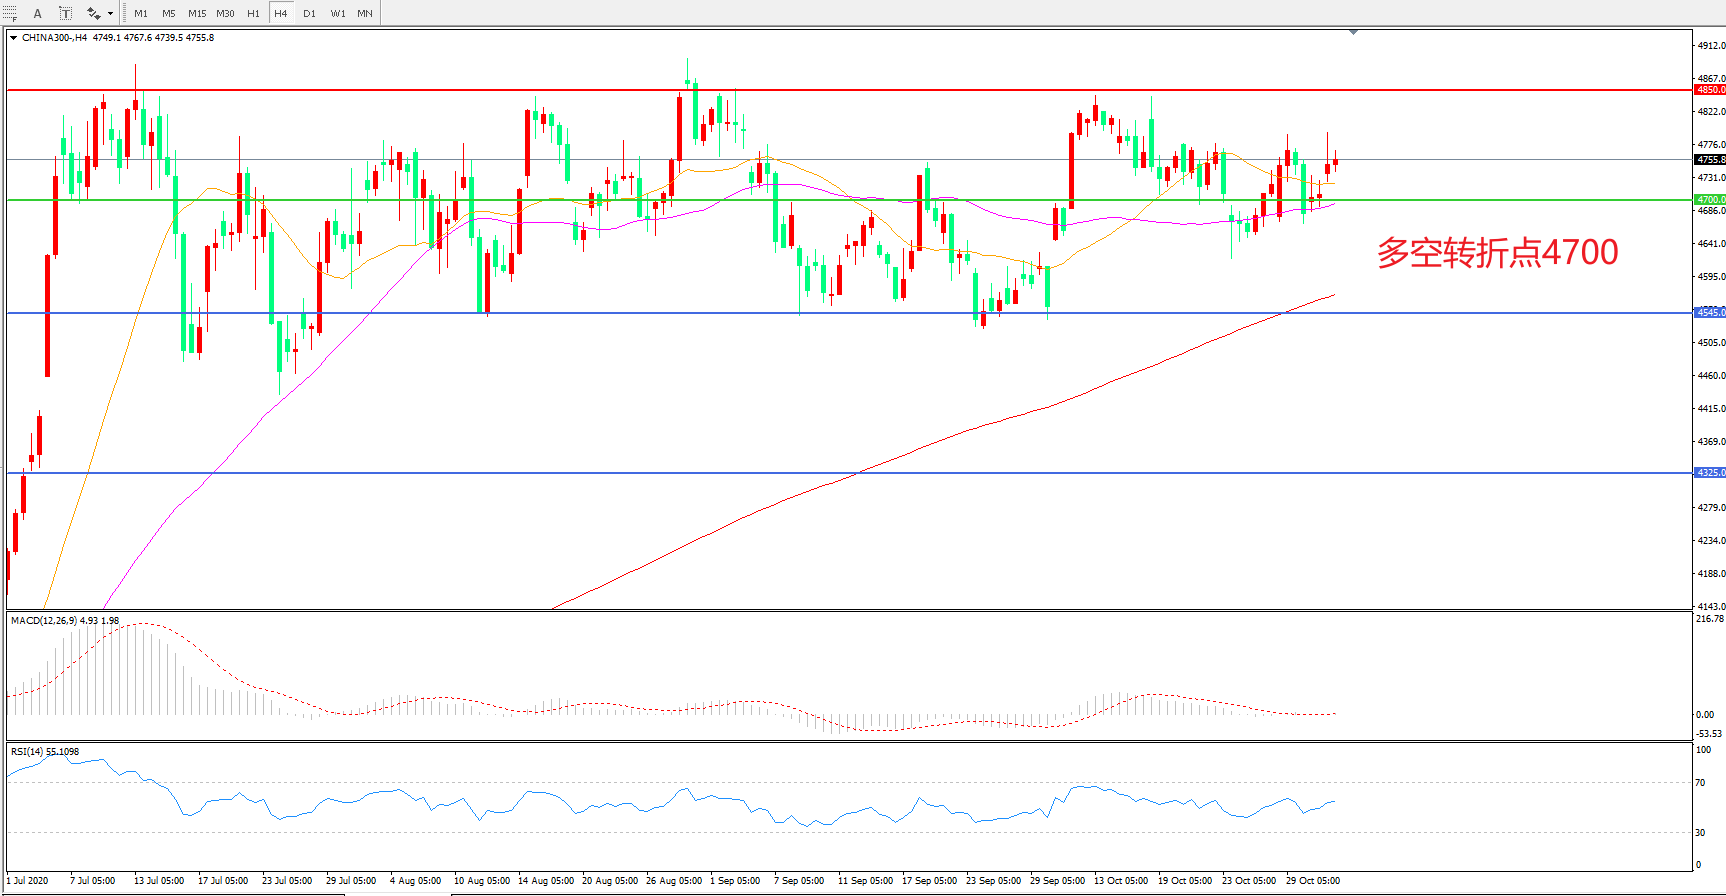The image size is (1726, 896).
Task: Select the H1 timeframe button
Action: coord(253,13)
